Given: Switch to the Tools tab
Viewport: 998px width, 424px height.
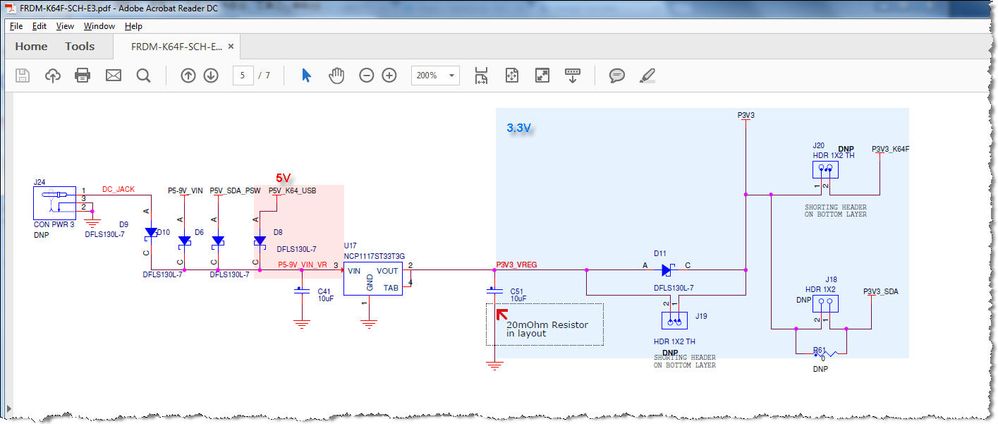Looking at the screenshot, I should (x=80, y=46).
